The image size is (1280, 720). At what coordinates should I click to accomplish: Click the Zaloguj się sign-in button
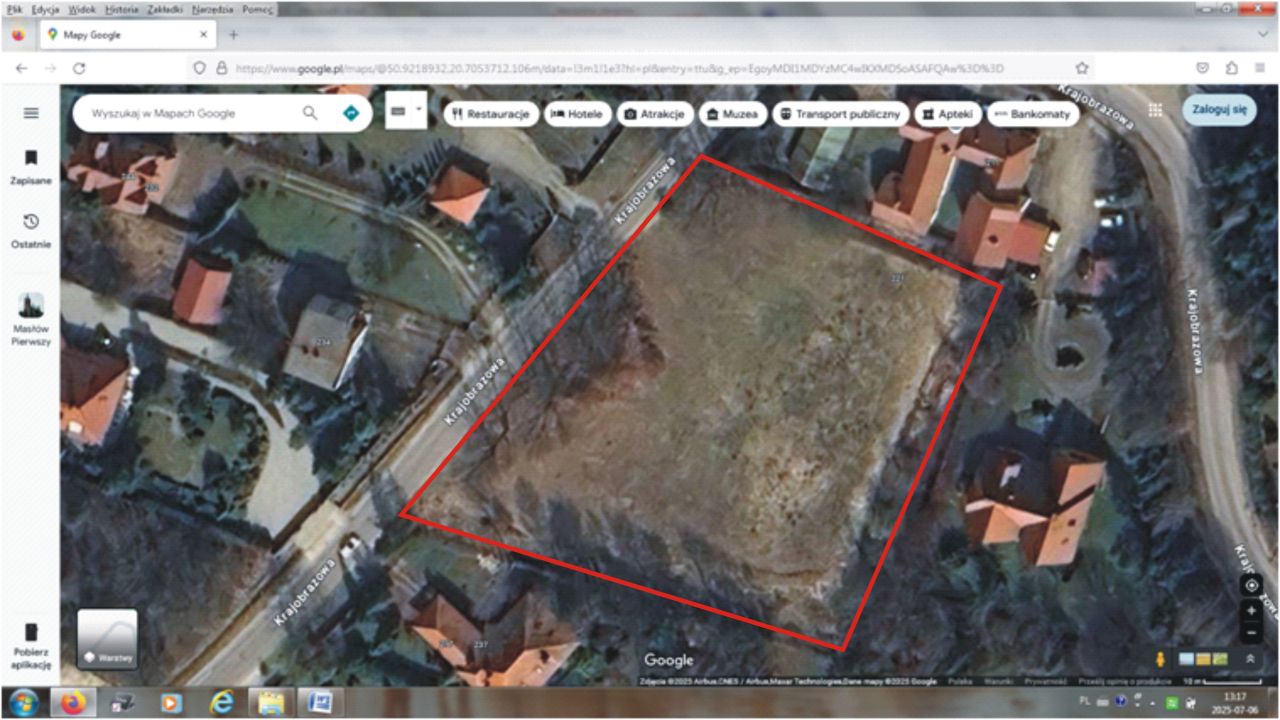(x=1219, y=110)
